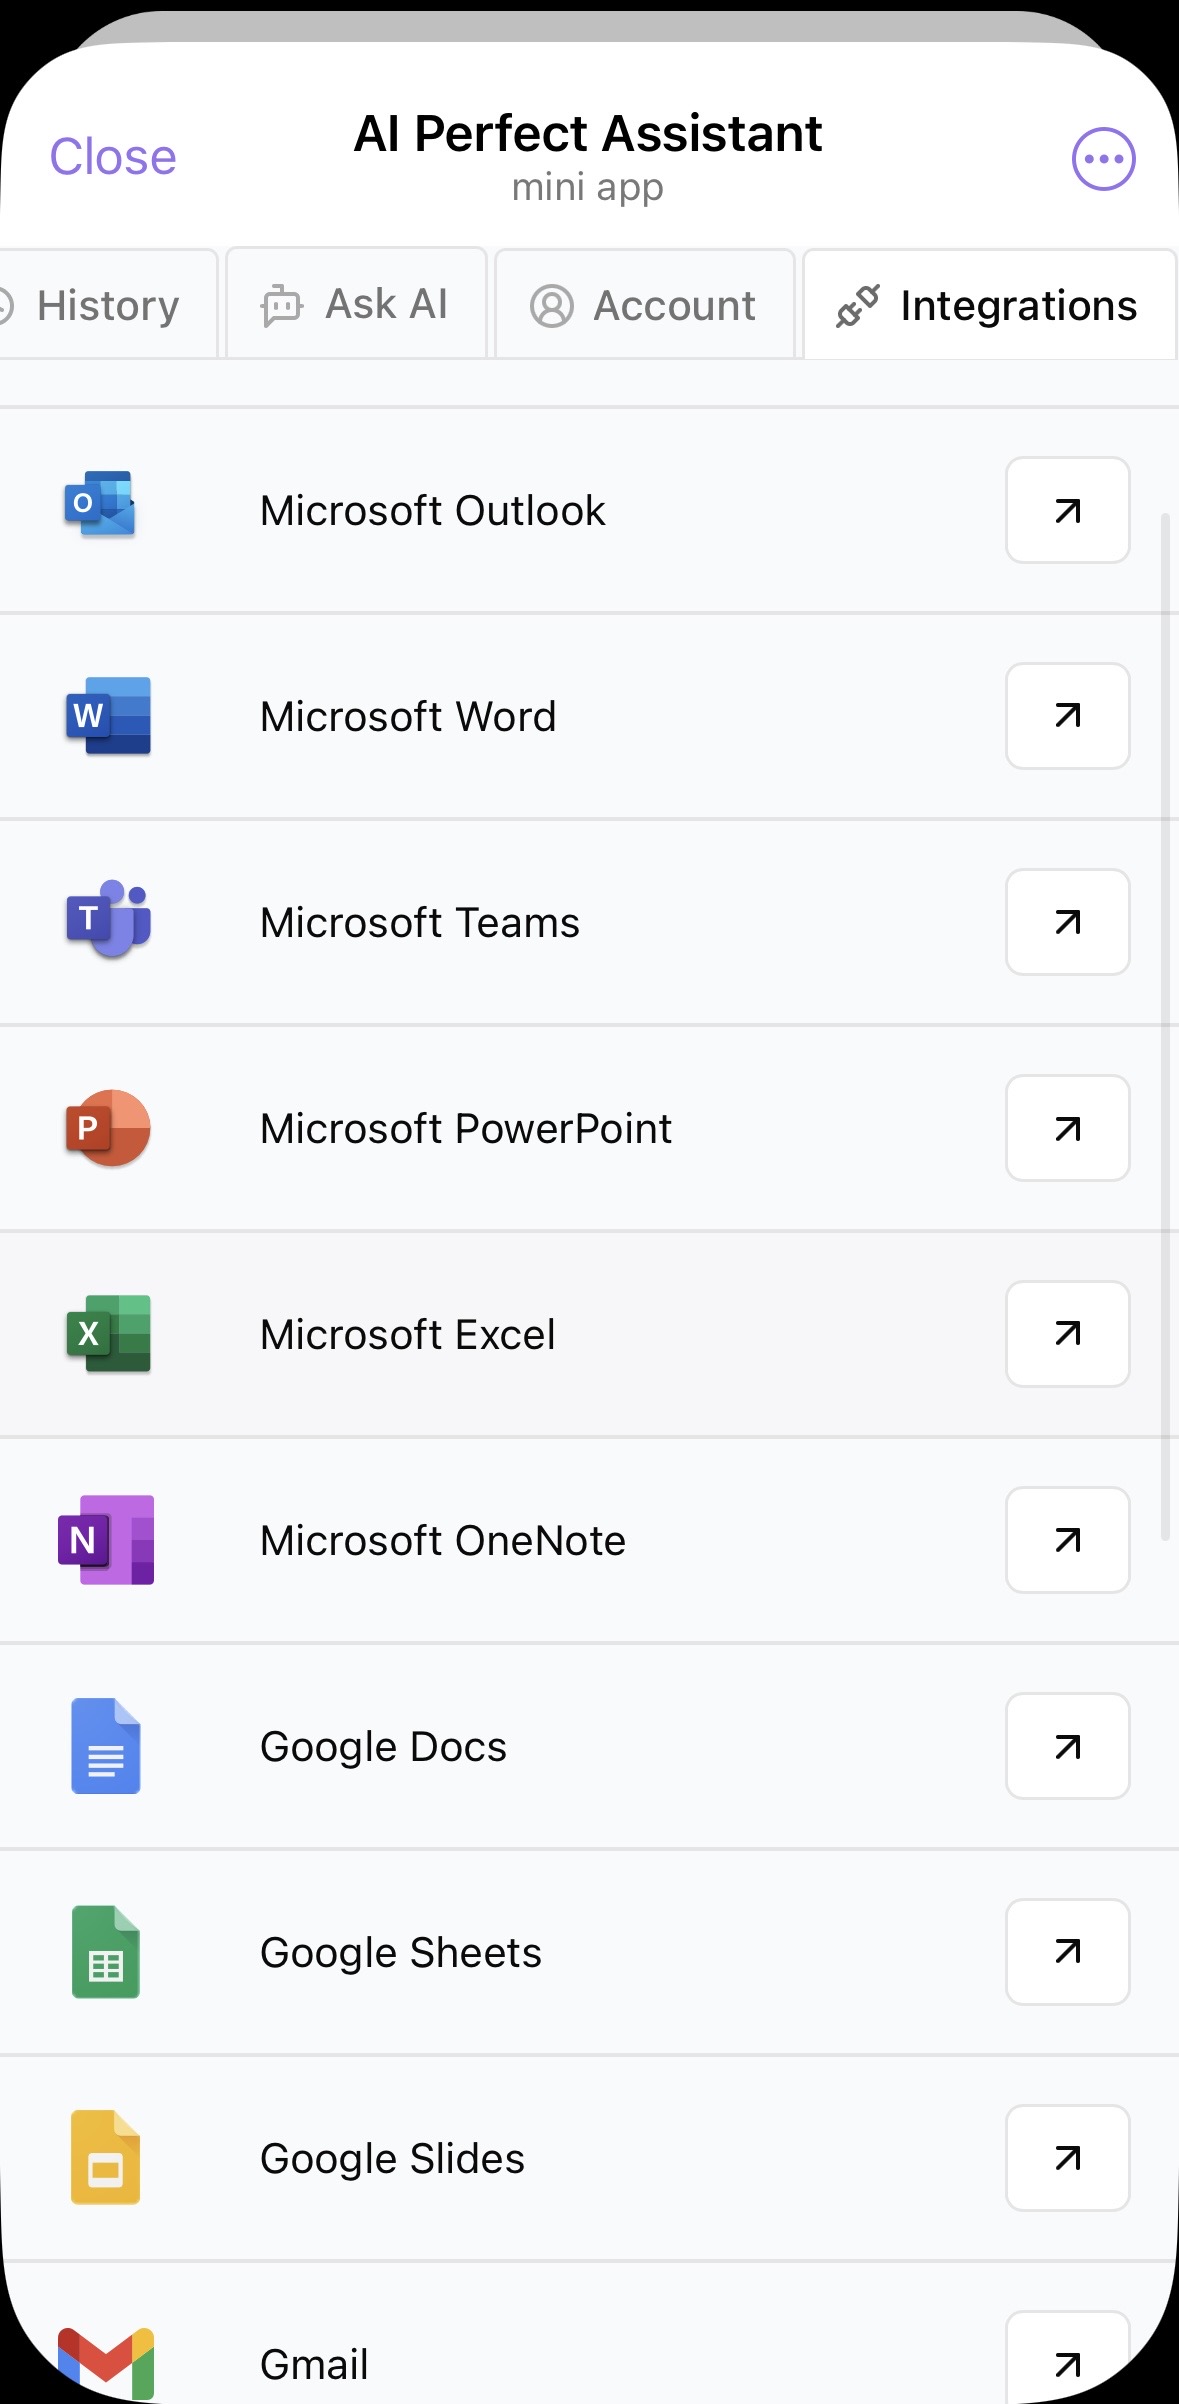Click the Microsoft Excel logo icon
Viewport: 1179px width, 2404px height.
click(108, 1334)
